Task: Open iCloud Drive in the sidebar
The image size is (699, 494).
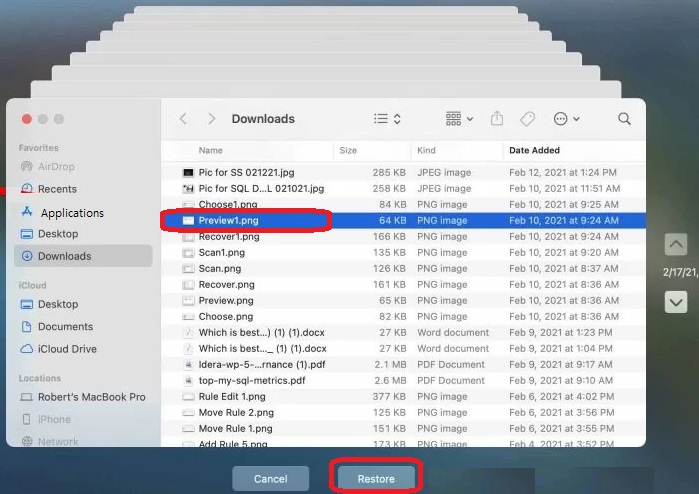Action: tap(68, 349)
